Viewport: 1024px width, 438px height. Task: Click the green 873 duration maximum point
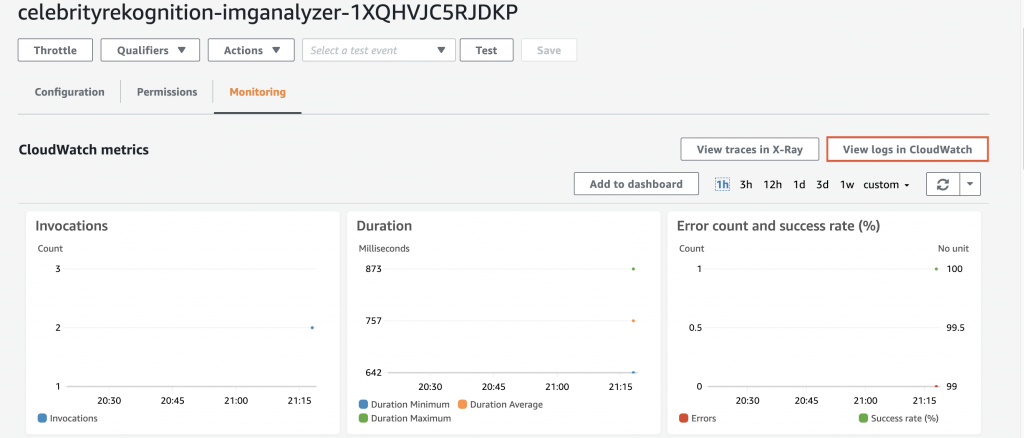coord(633,269)
